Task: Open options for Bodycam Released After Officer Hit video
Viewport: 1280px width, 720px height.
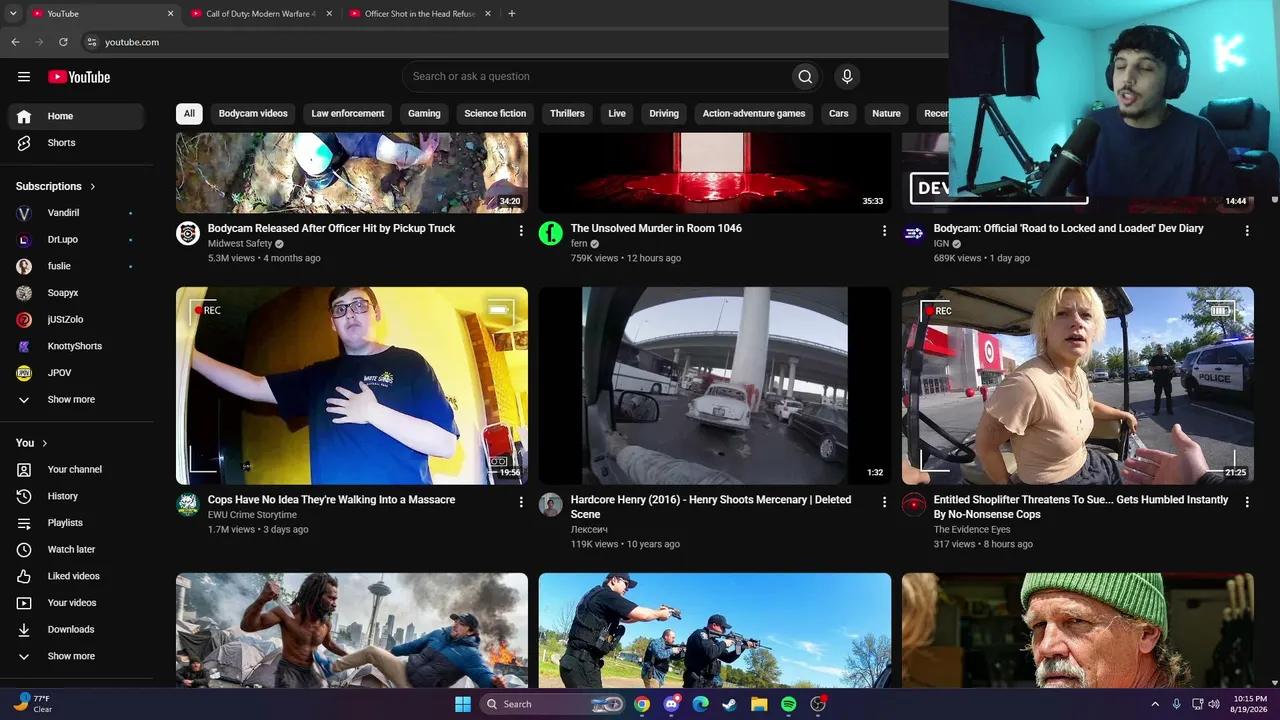Action: click(521, 231)
